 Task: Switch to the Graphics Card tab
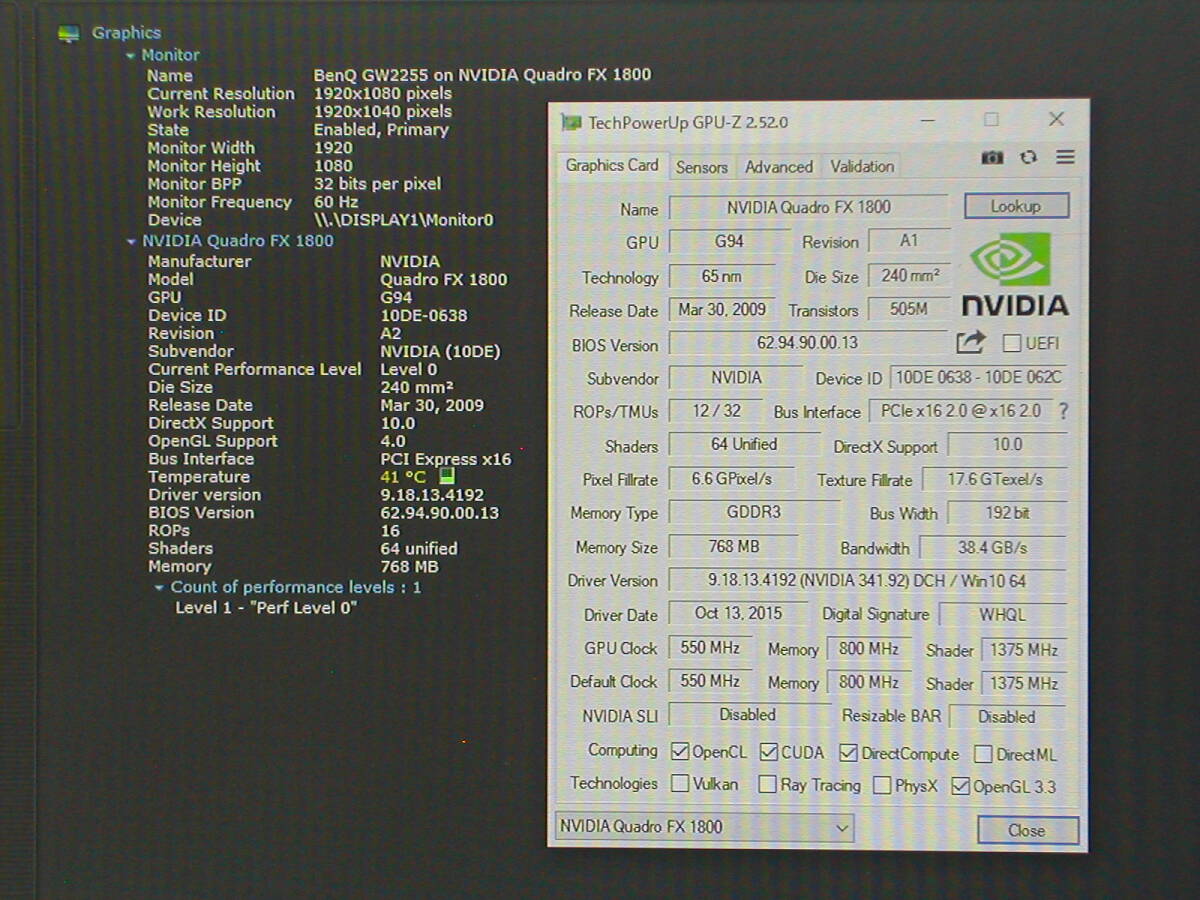[x=612, y=165]
